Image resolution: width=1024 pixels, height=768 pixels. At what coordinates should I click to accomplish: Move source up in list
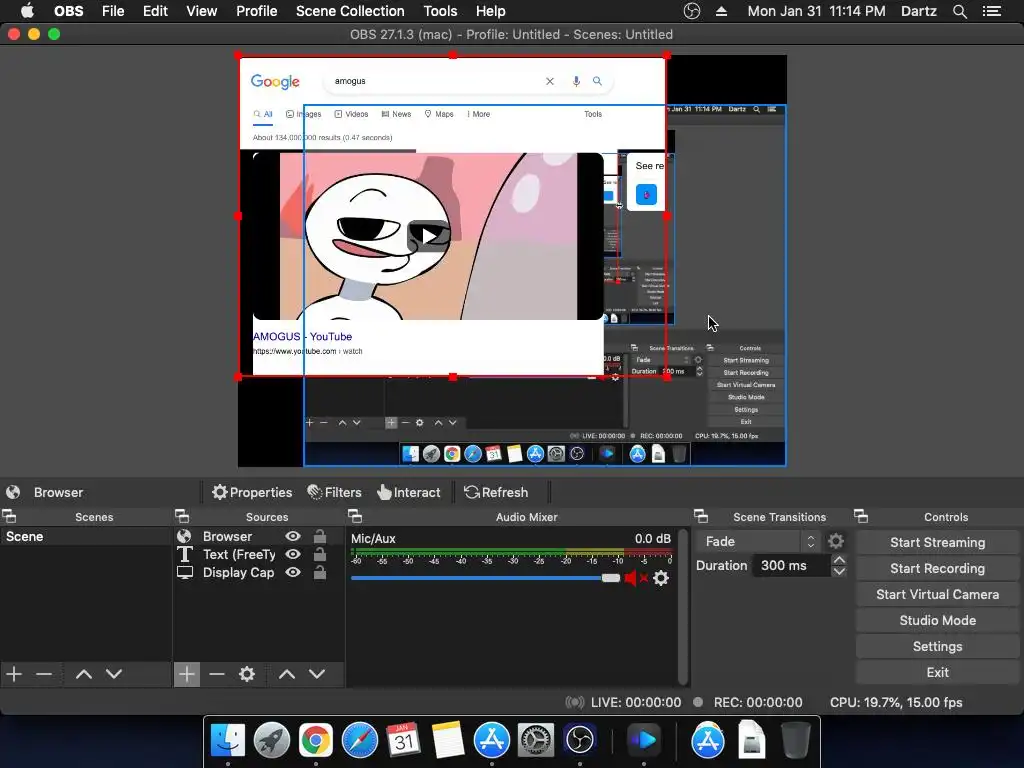[x=287, y=674]
